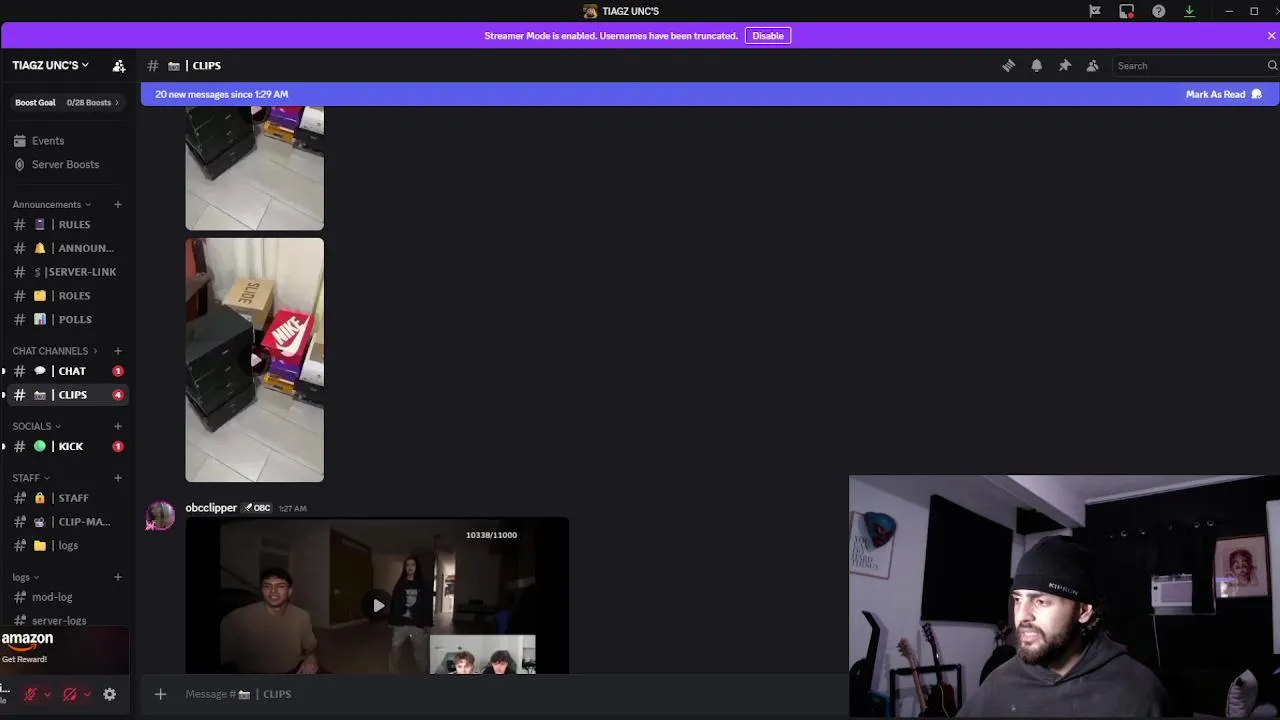Viewport: 1280px width, 720px height.
Task: Open the CLIP-MA... channel
Action: 67,522
